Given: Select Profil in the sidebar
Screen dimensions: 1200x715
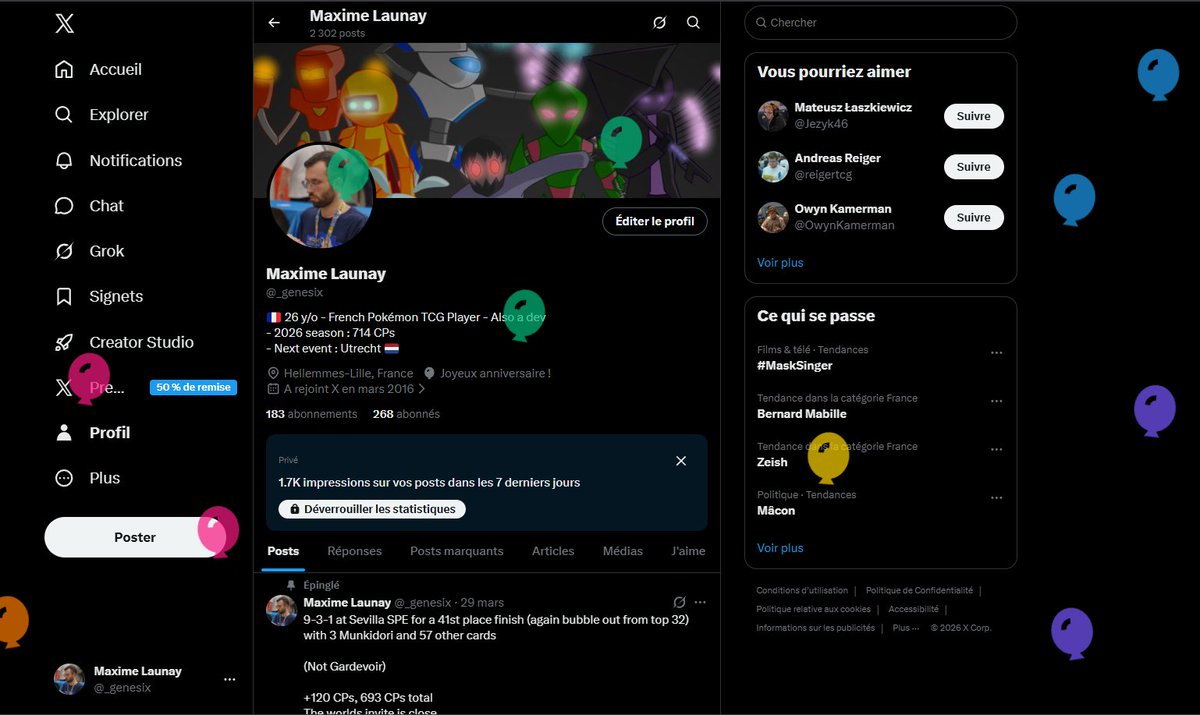Looking at the screenshot, I should pyautogui.click(x=92, y=433).
